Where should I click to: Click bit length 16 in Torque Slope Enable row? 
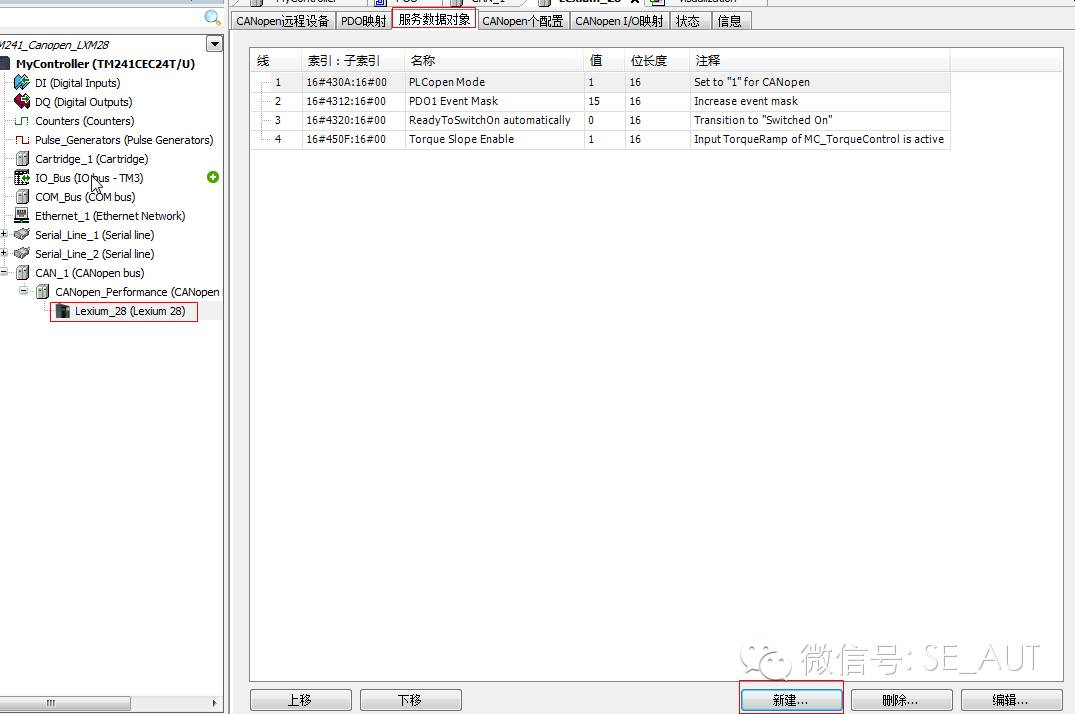[x=635, y=139]
